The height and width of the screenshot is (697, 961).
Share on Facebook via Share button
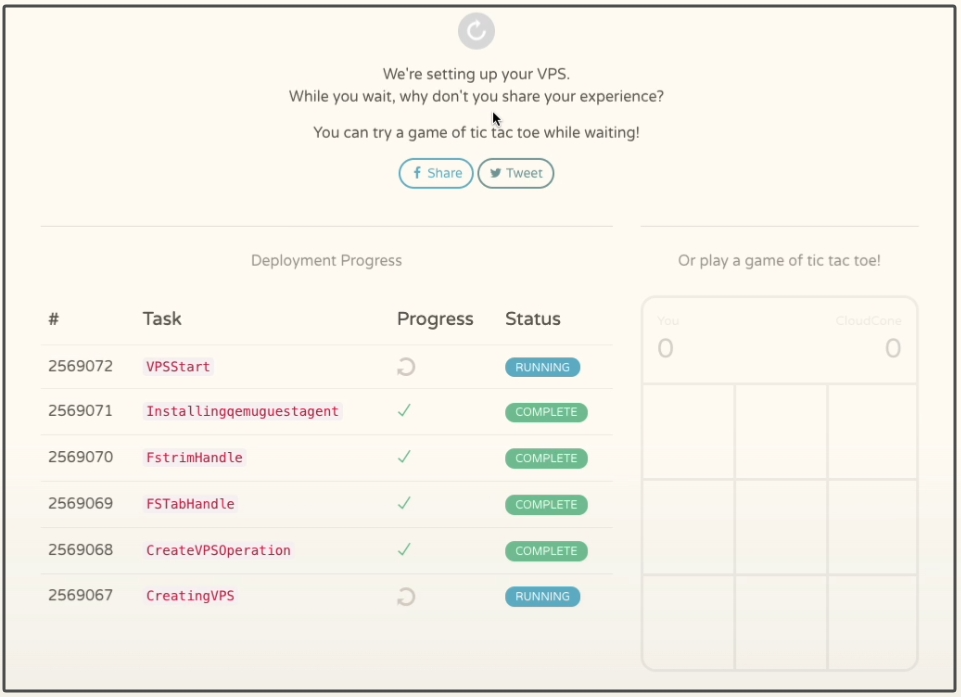point(436,173)
